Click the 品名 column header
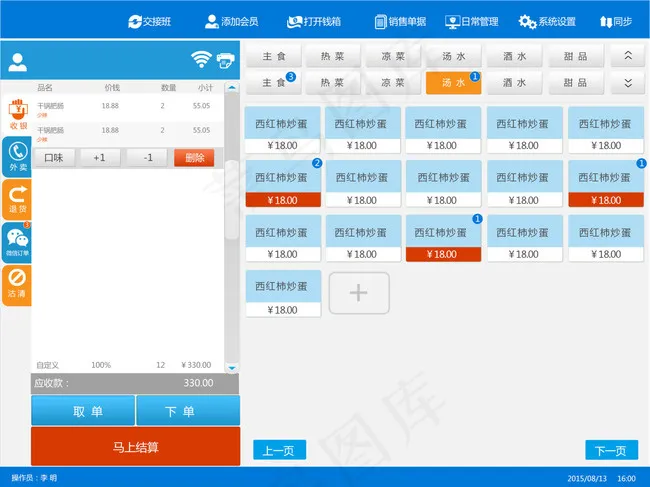 coord(45,87)
